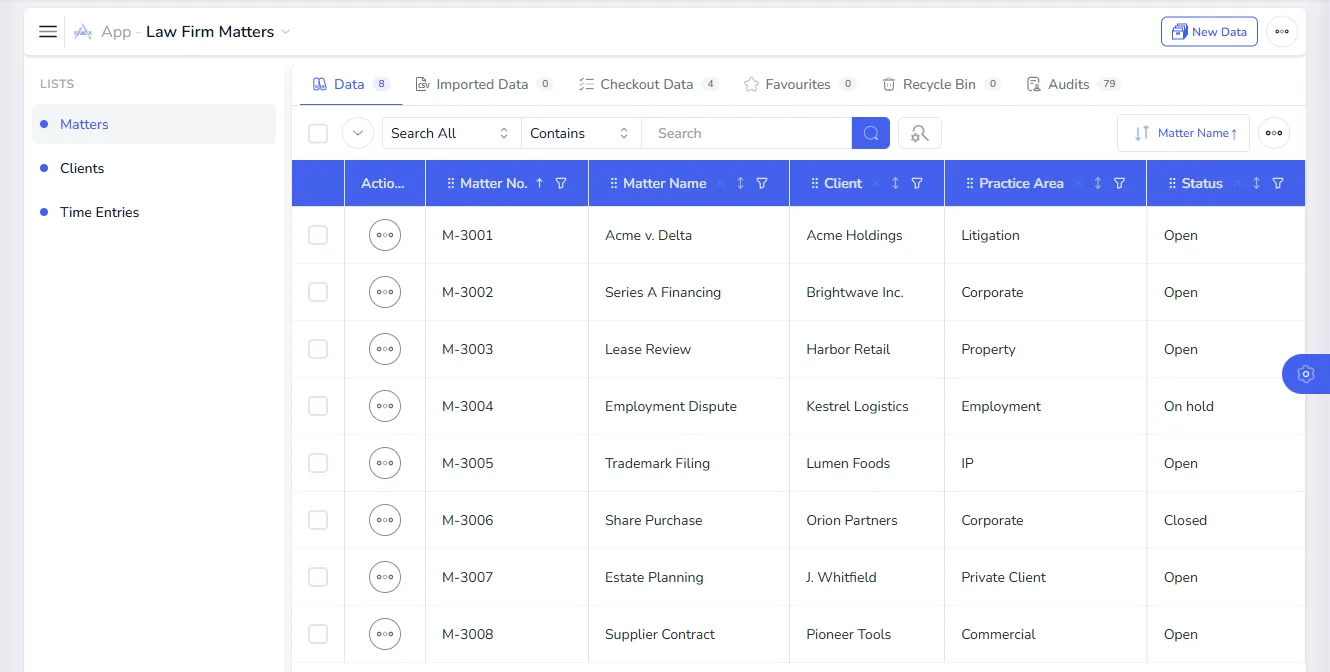Open the Contains operator dropdown

pos(581,133)
